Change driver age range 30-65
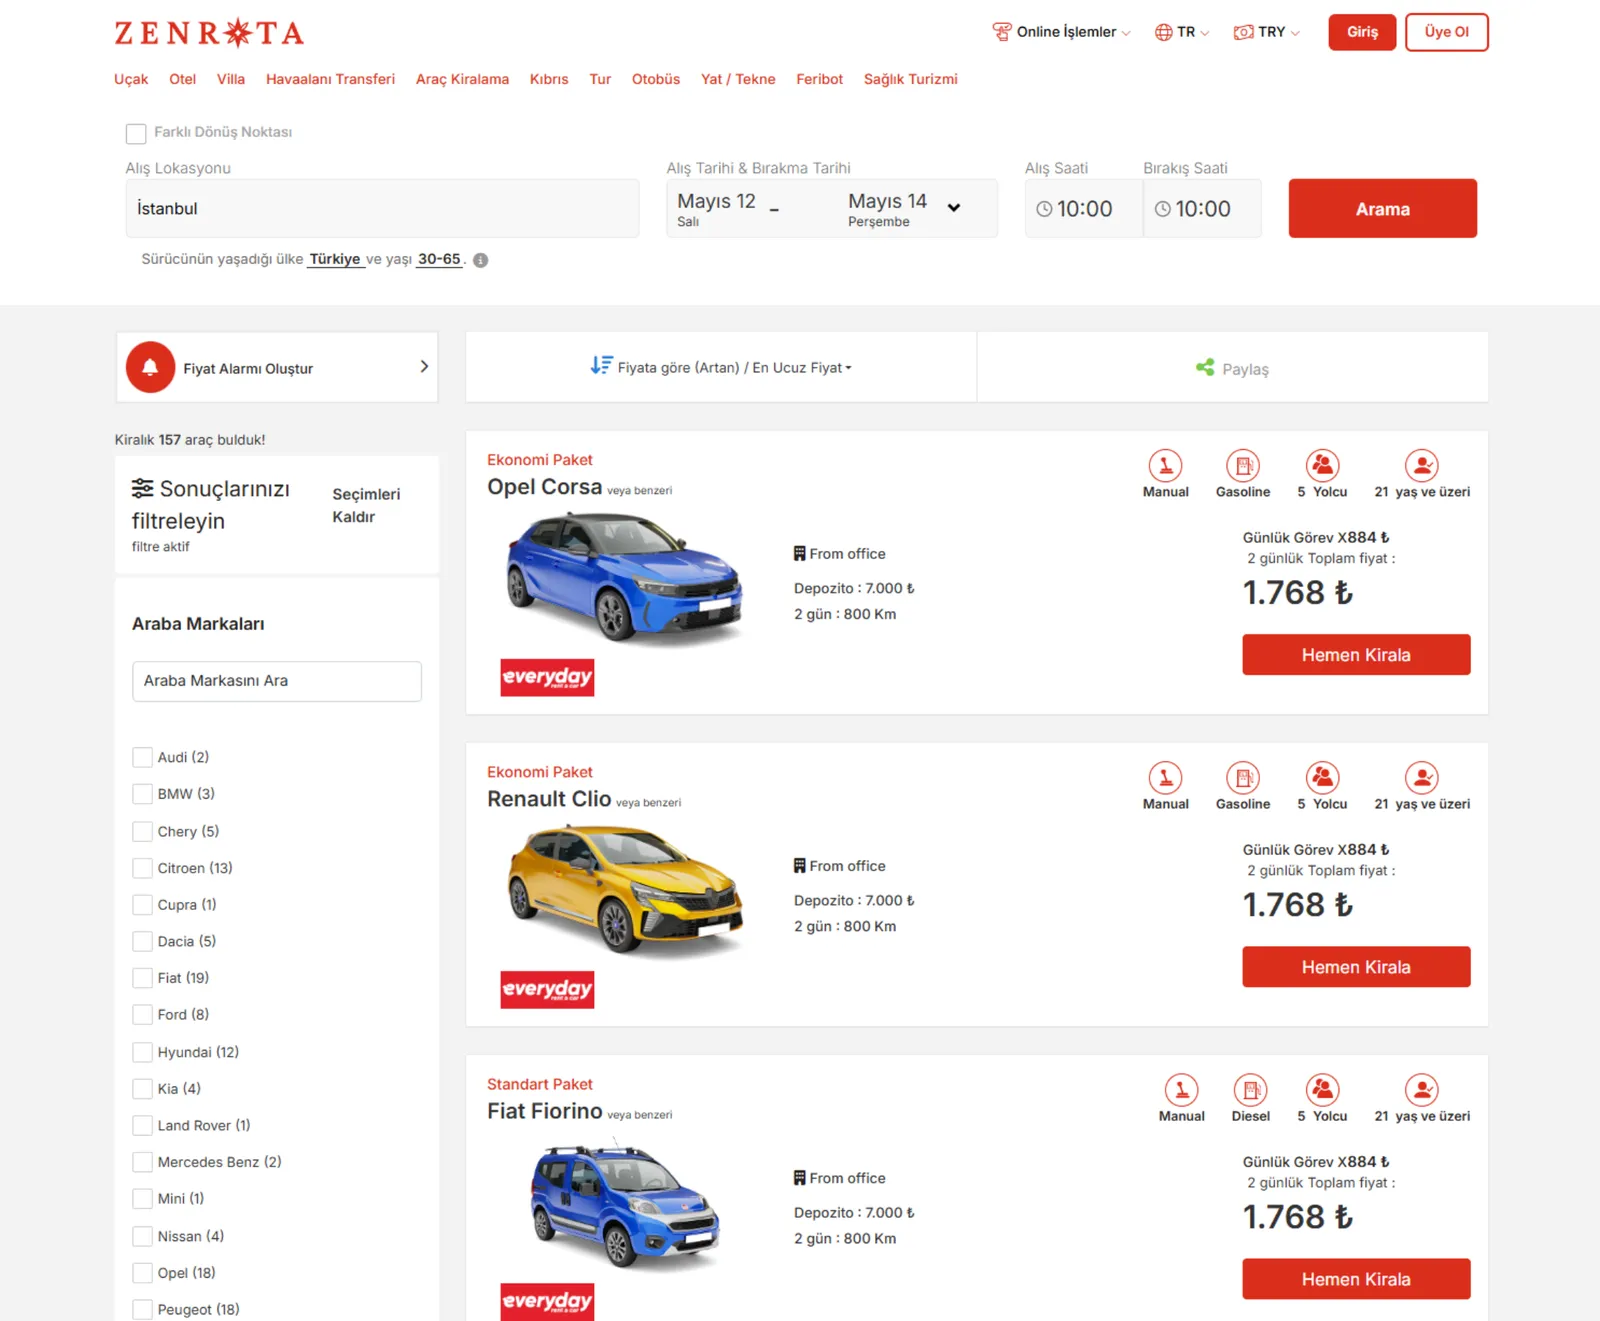Screen dimensions: 1600x1321 (x=440, y=259)
